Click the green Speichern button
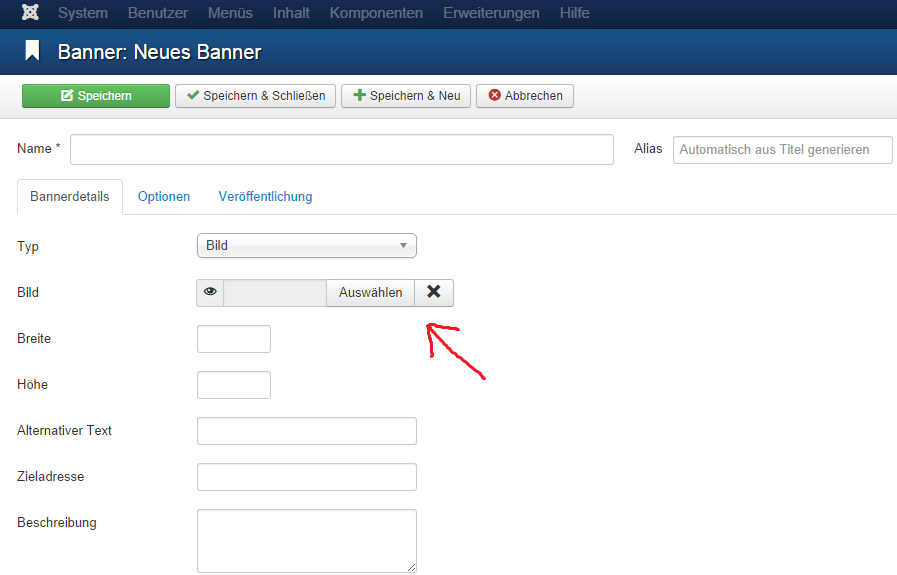Viewport: 897px width, 575px height. [x=96, y=96]
